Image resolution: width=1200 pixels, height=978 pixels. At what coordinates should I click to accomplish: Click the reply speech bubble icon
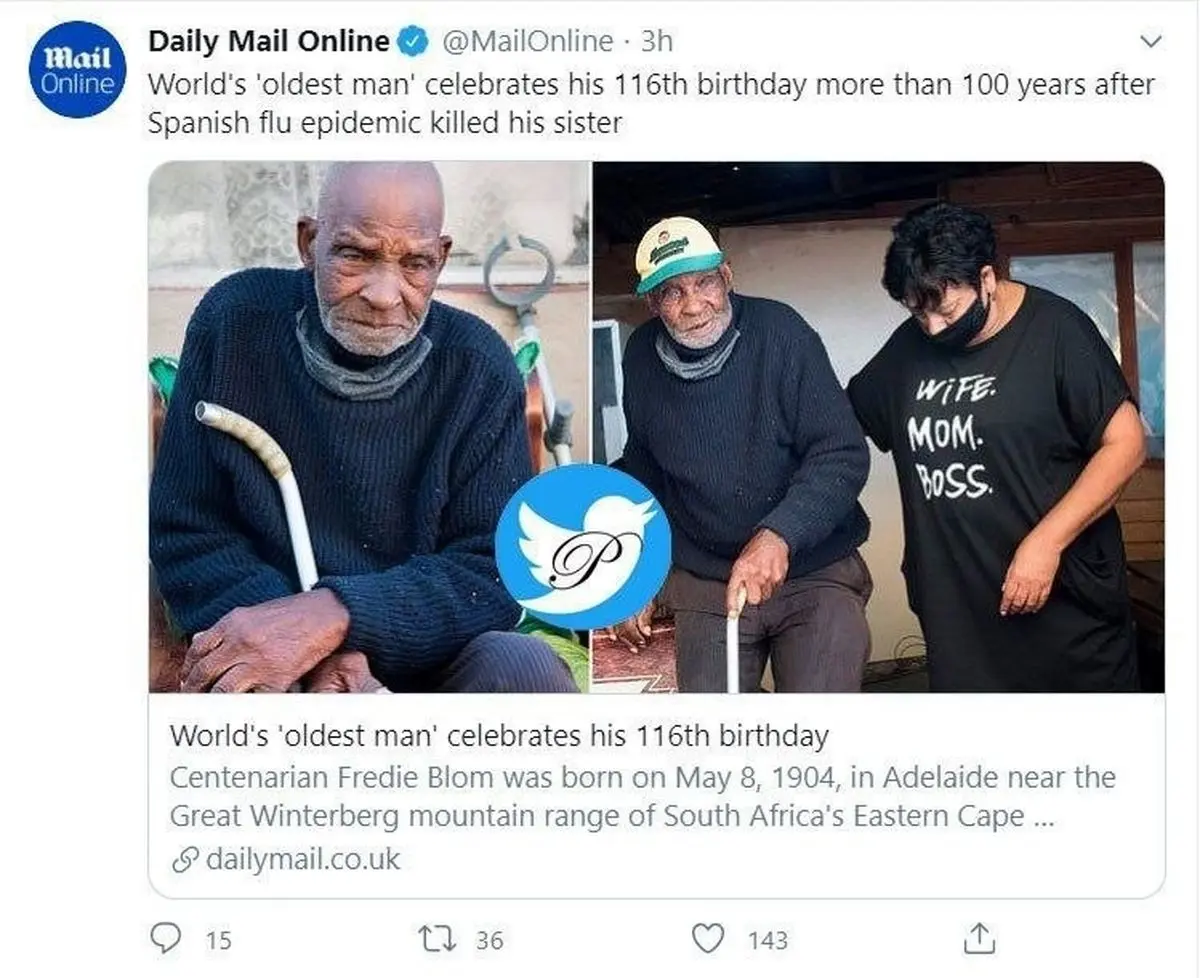164,939
